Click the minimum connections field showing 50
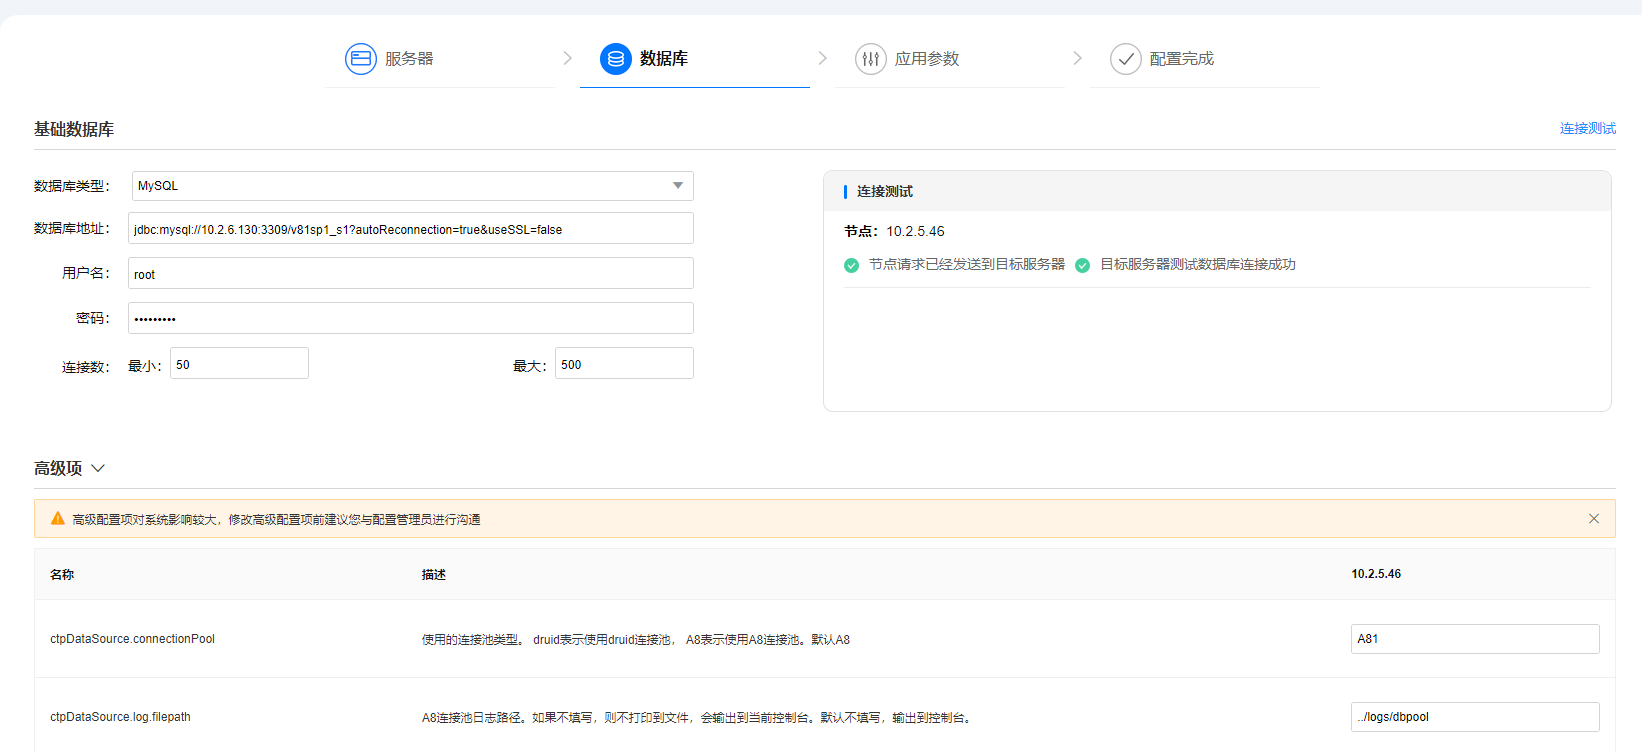 [x=239, y=364]
